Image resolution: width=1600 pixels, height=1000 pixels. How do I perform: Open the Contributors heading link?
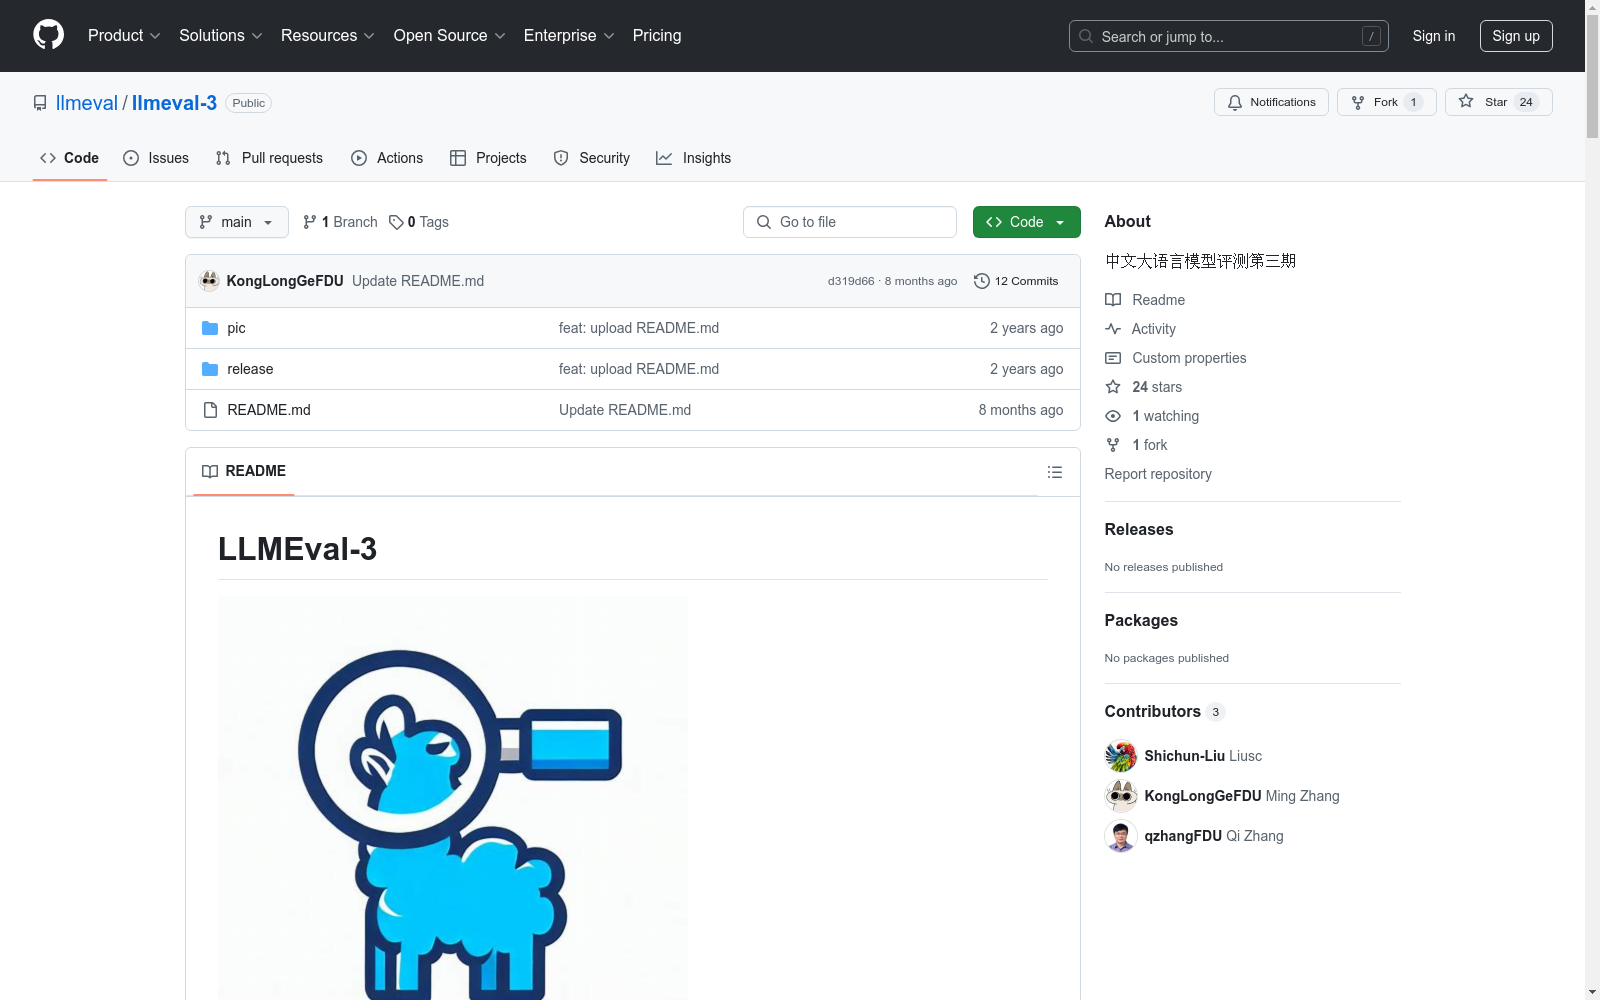[x=1165, y=712]
